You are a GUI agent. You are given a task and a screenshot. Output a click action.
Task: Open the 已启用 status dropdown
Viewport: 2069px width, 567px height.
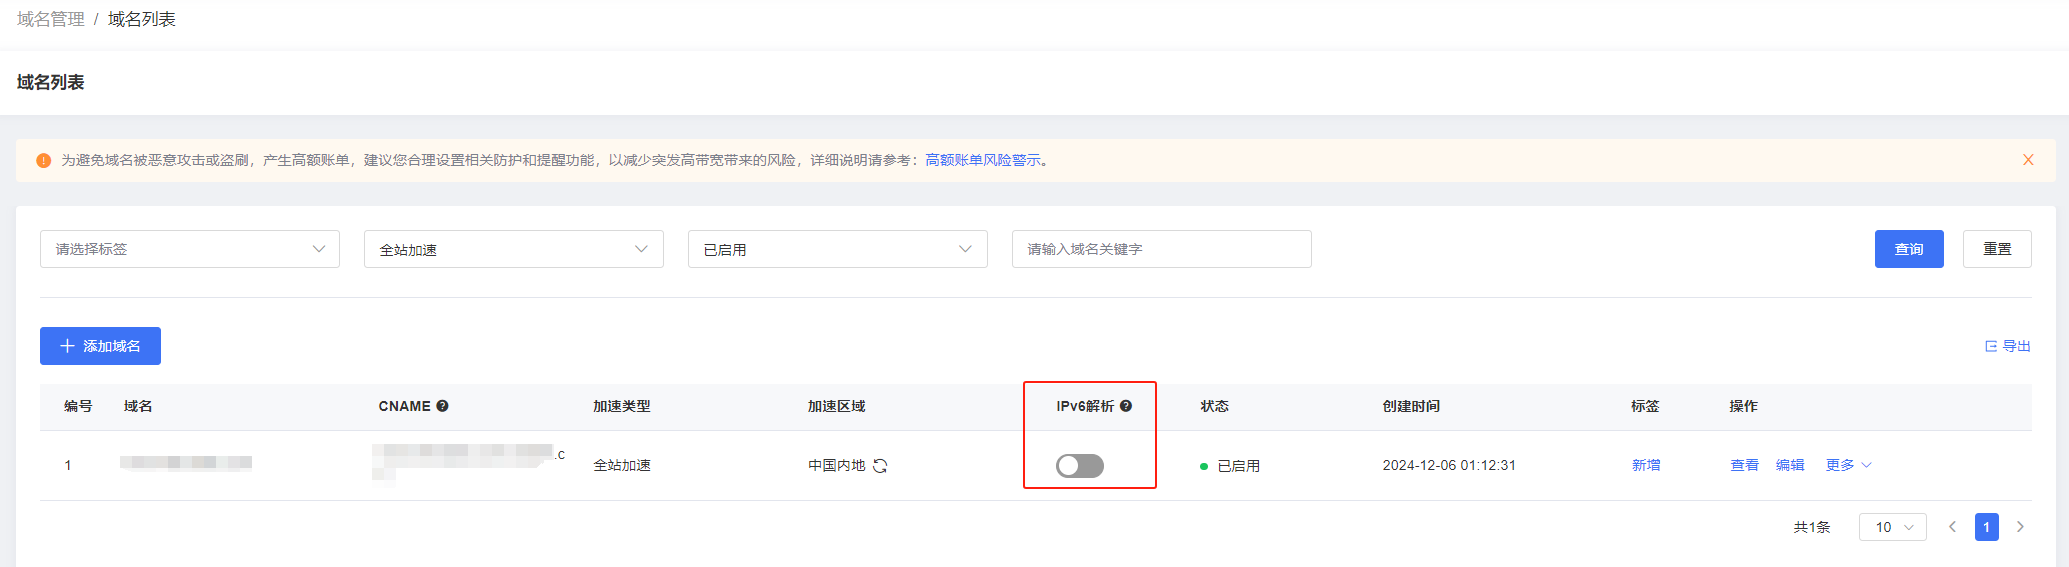[x=838, y=249]
